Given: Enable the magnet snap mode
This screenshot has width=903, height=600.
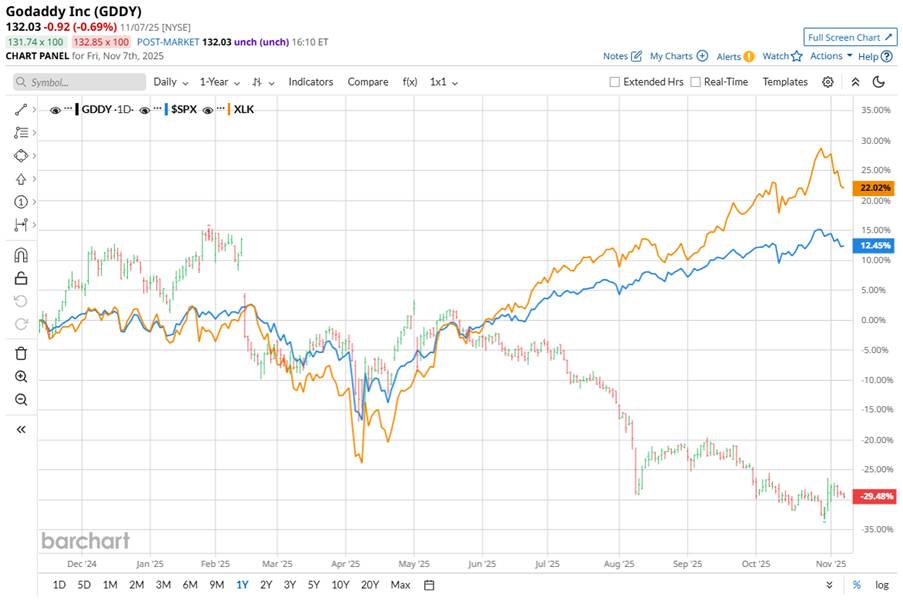Looking at the screenshot, I should (x=21, y=255).
